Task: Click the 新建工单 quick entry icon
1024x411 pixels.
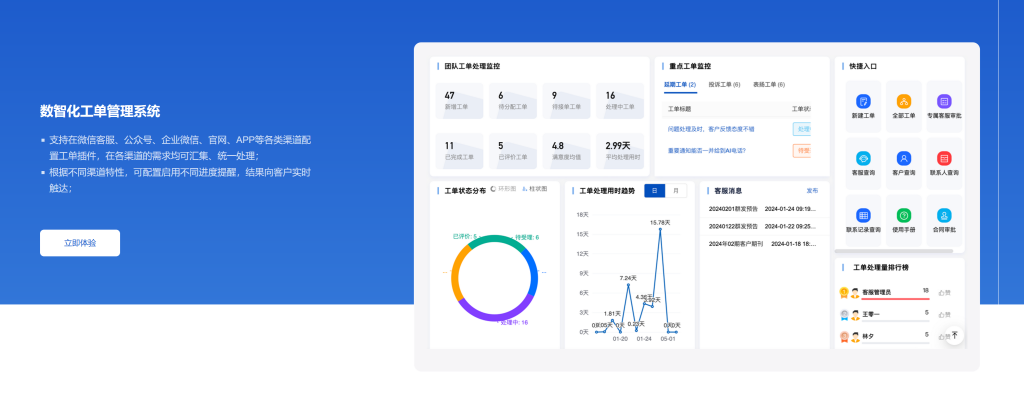Action: (863, 101)
